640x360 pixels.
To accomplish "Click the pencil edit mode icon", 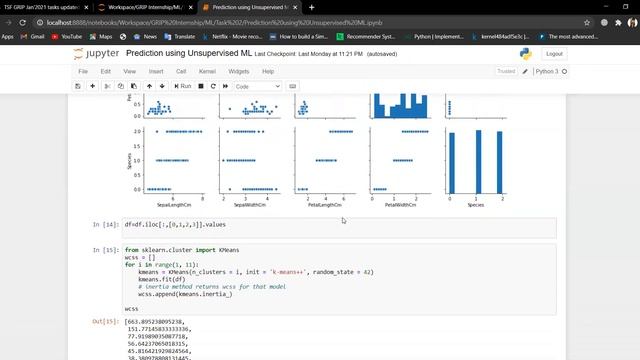I will tap(525, 71).
